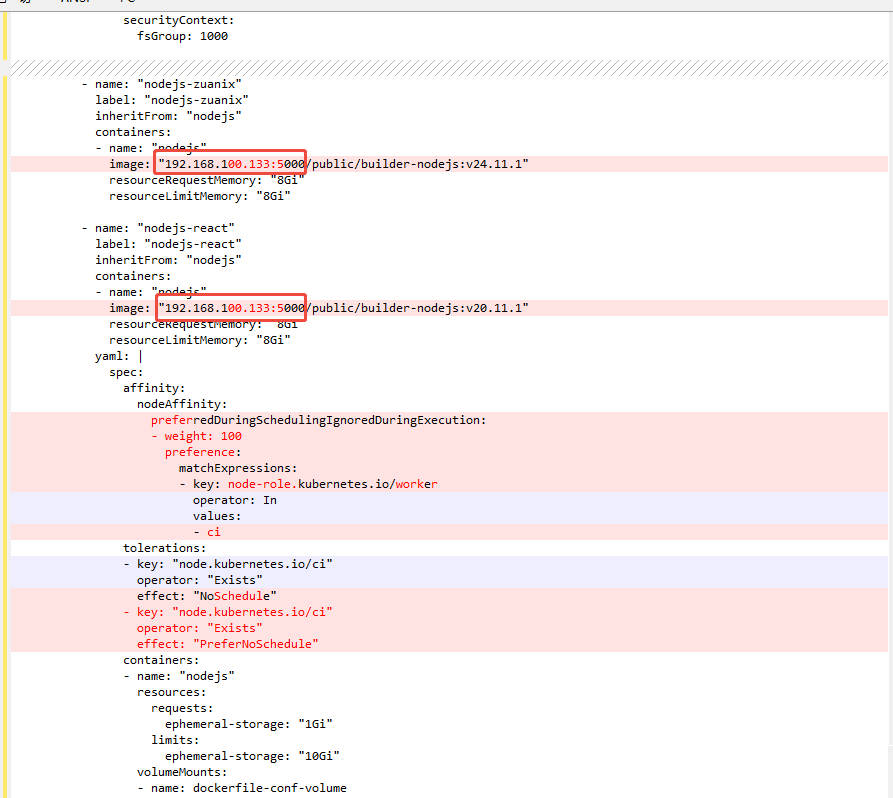Click the "matchExpressions:" line
The width and height of the screenshot is (893, 798).
click(x=237, y=468)
